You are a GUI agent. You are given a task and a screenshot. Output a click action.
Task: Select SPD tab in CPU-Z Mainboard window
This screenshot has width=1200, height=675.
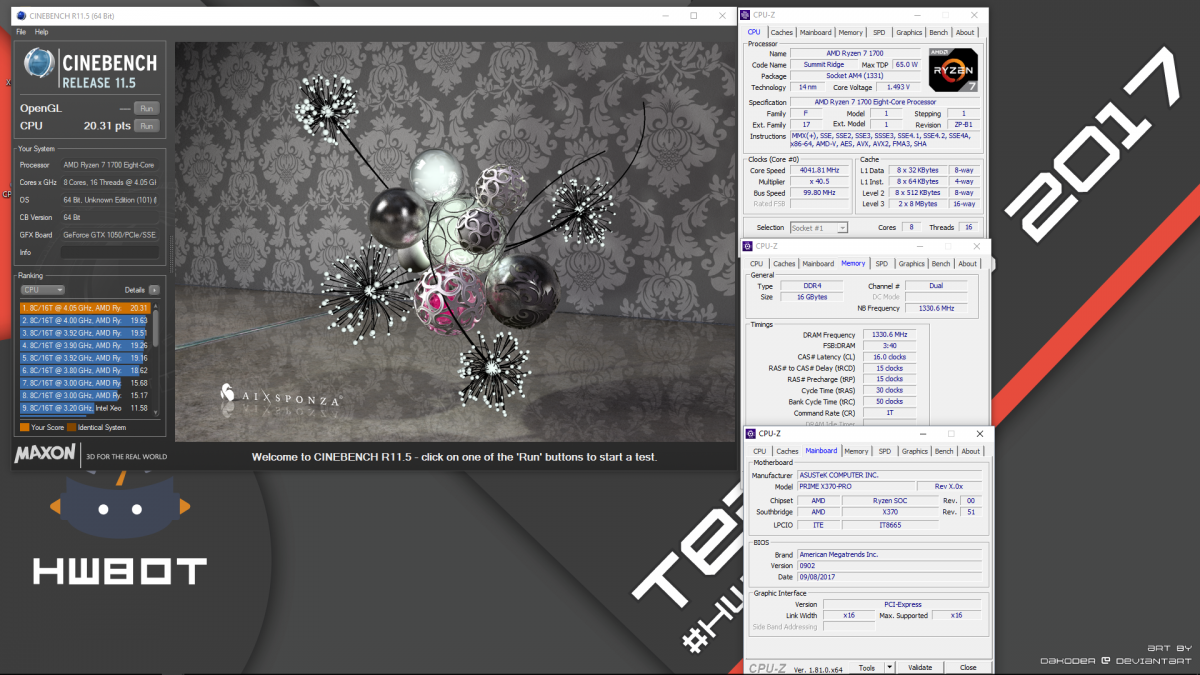pos(885,451)
